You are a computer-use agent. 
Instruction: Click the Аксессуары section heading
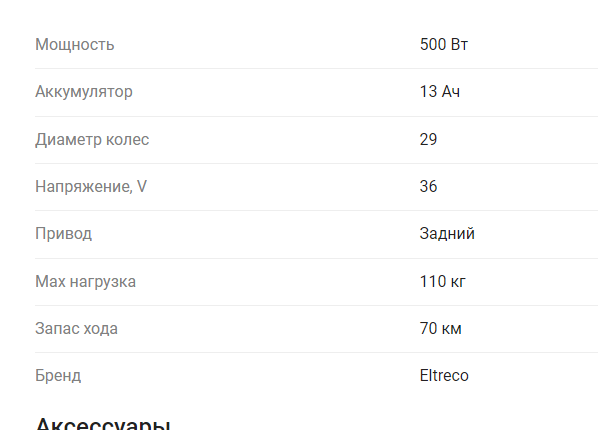103,423
